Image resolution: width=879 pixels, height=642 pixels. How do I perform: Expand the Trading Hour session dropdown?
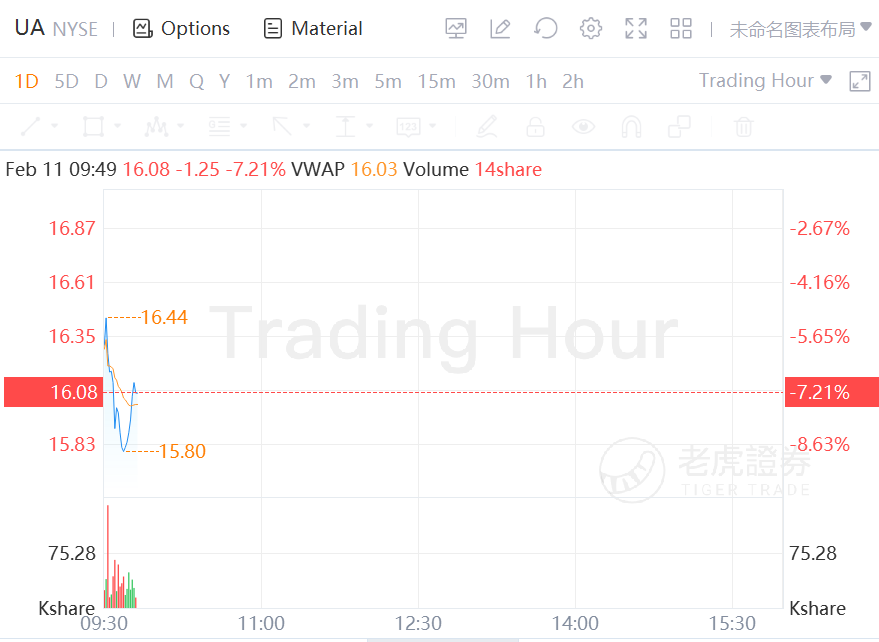(765, 81)
